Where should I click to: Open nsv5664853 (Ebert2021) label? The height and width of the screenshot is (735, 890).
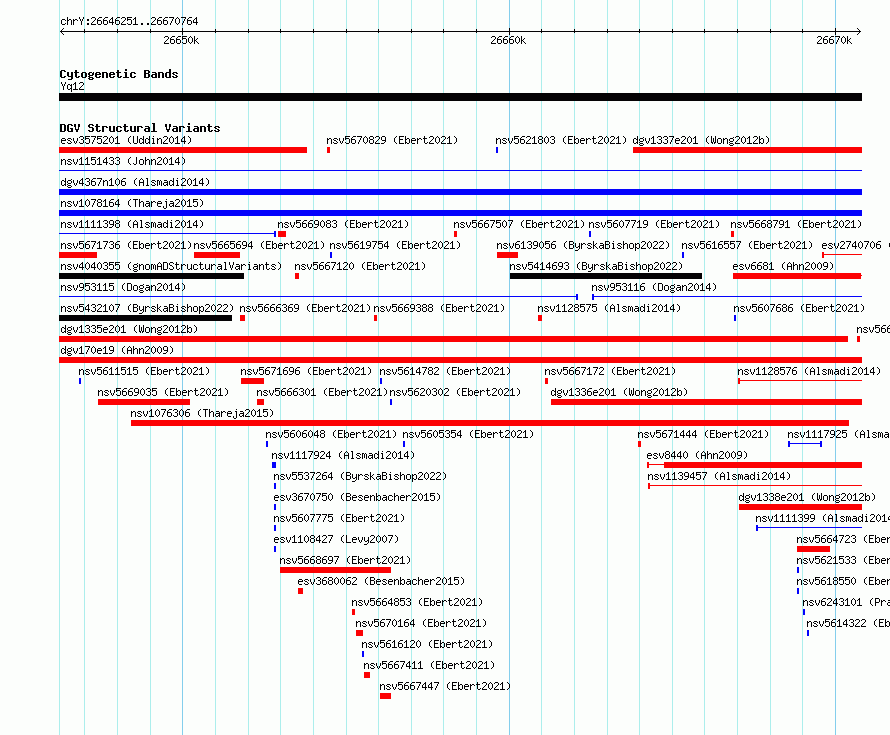pyautogui.click(x=417, y=602)
